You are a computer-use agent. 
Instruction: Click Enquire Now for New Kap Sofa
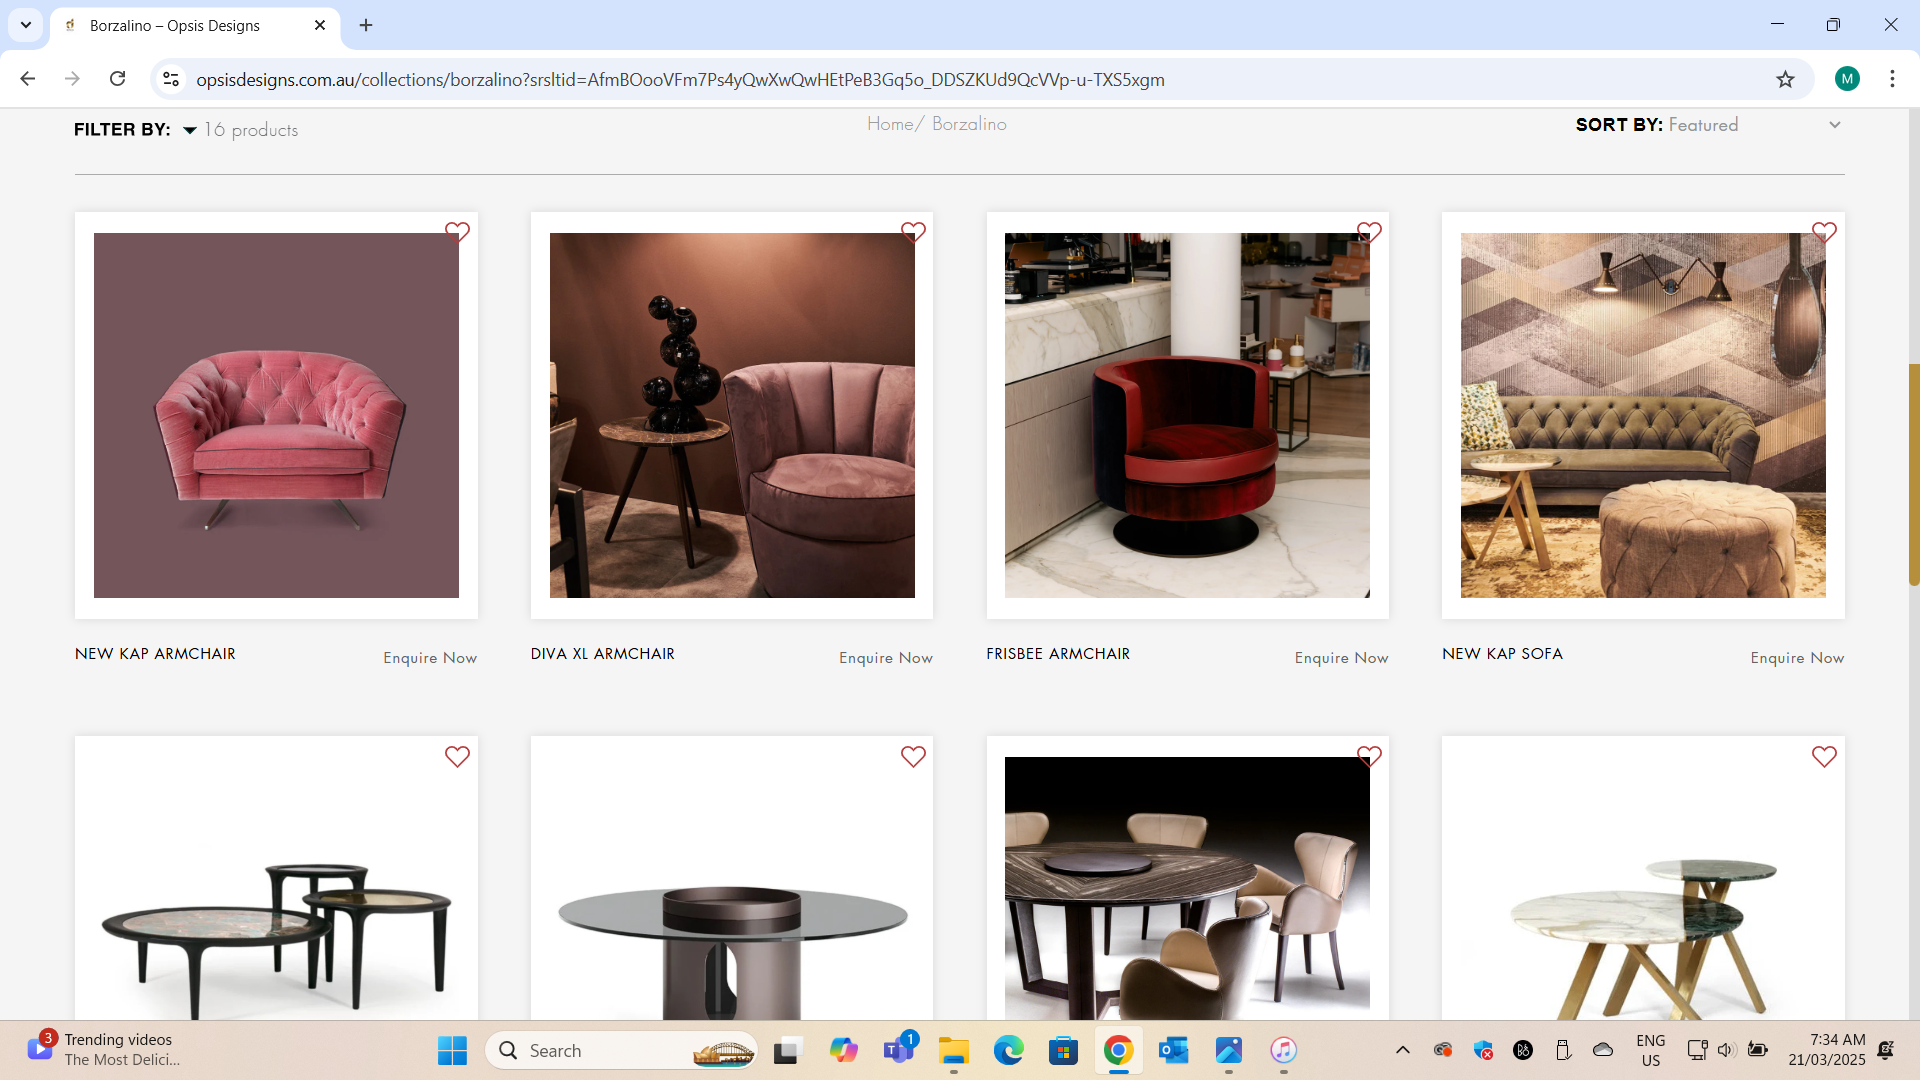point(1797,658)
